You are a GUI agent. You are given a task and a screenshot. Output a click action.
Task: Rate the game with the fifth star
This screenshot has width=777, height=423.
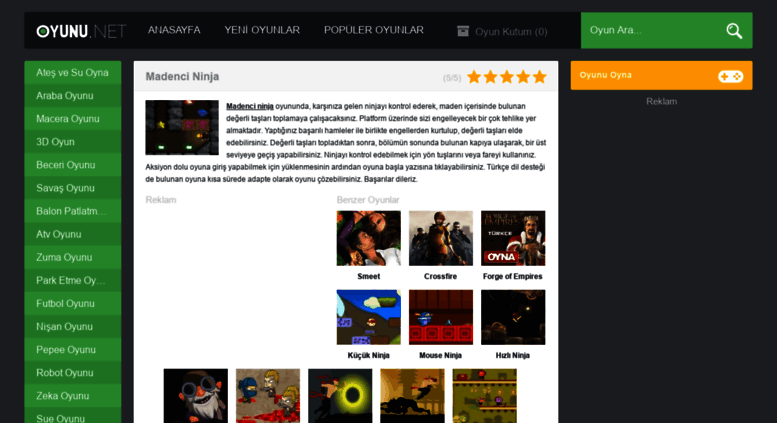(x=540, y=77)
